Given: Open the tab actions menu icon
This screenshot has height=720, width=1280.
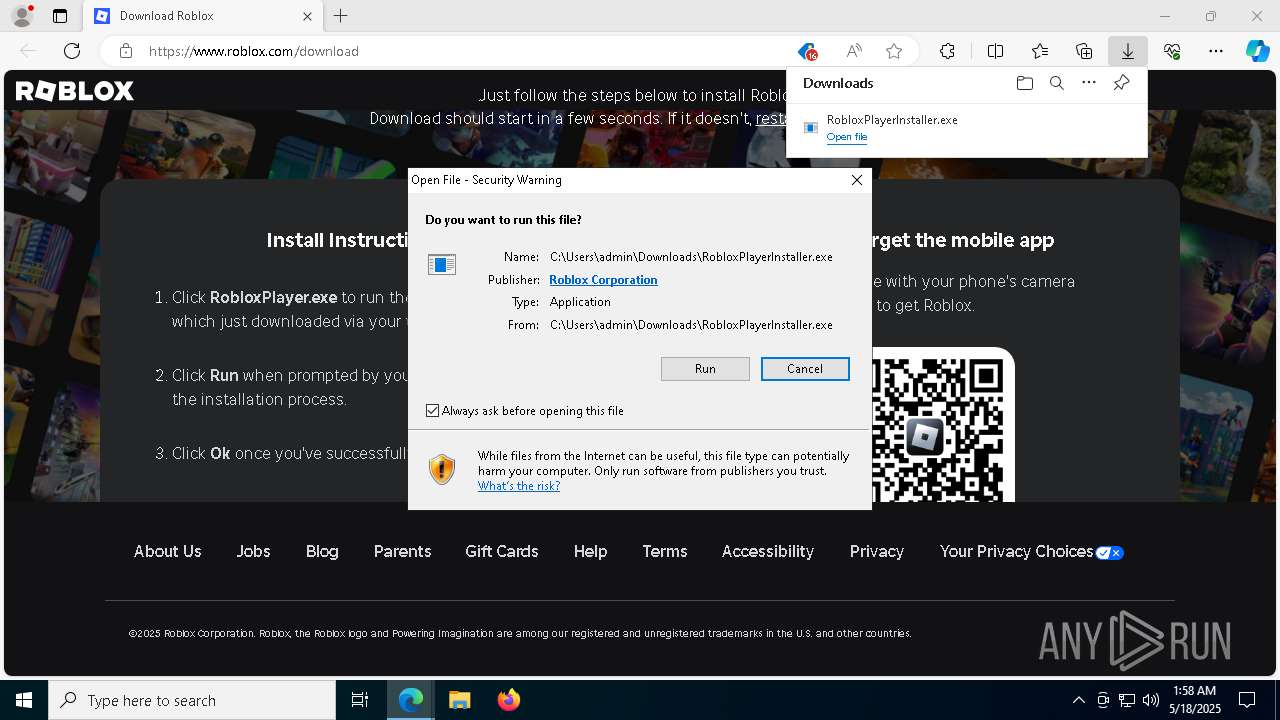Looking at the screenshot, I should tap(60, 16).
